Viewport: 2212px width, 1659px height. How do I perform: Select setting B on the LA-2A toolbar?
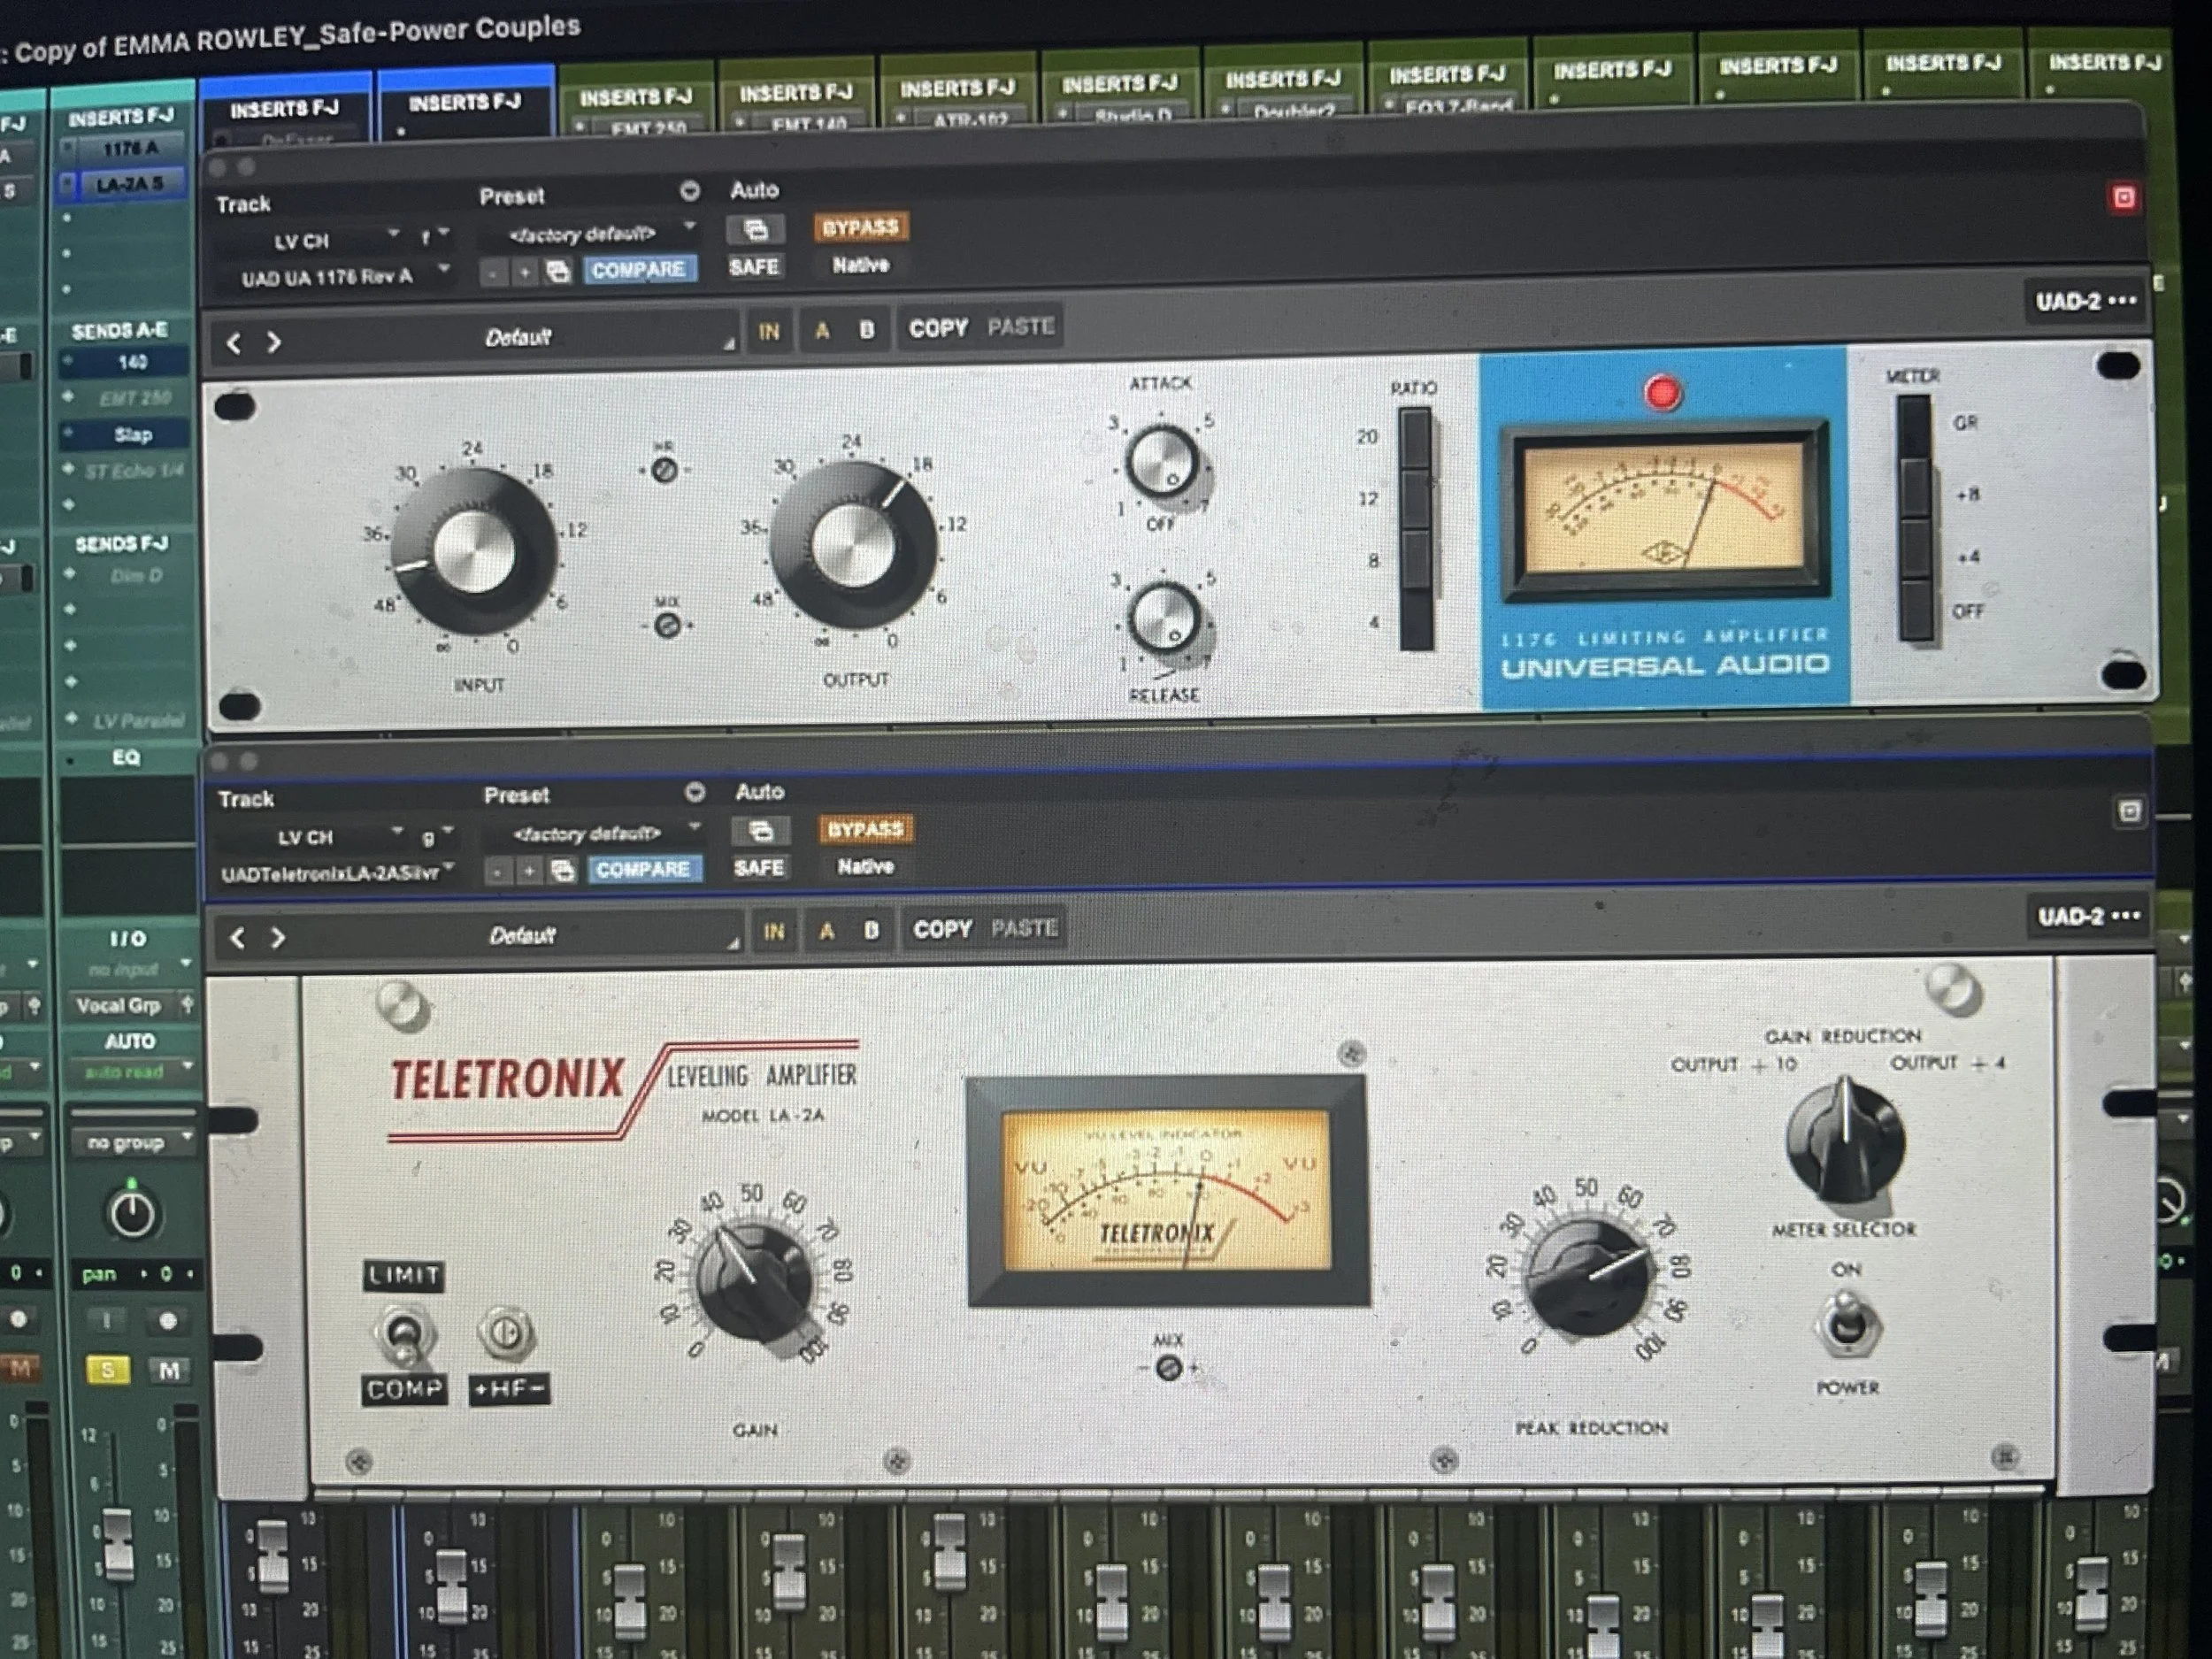[872, 930]
